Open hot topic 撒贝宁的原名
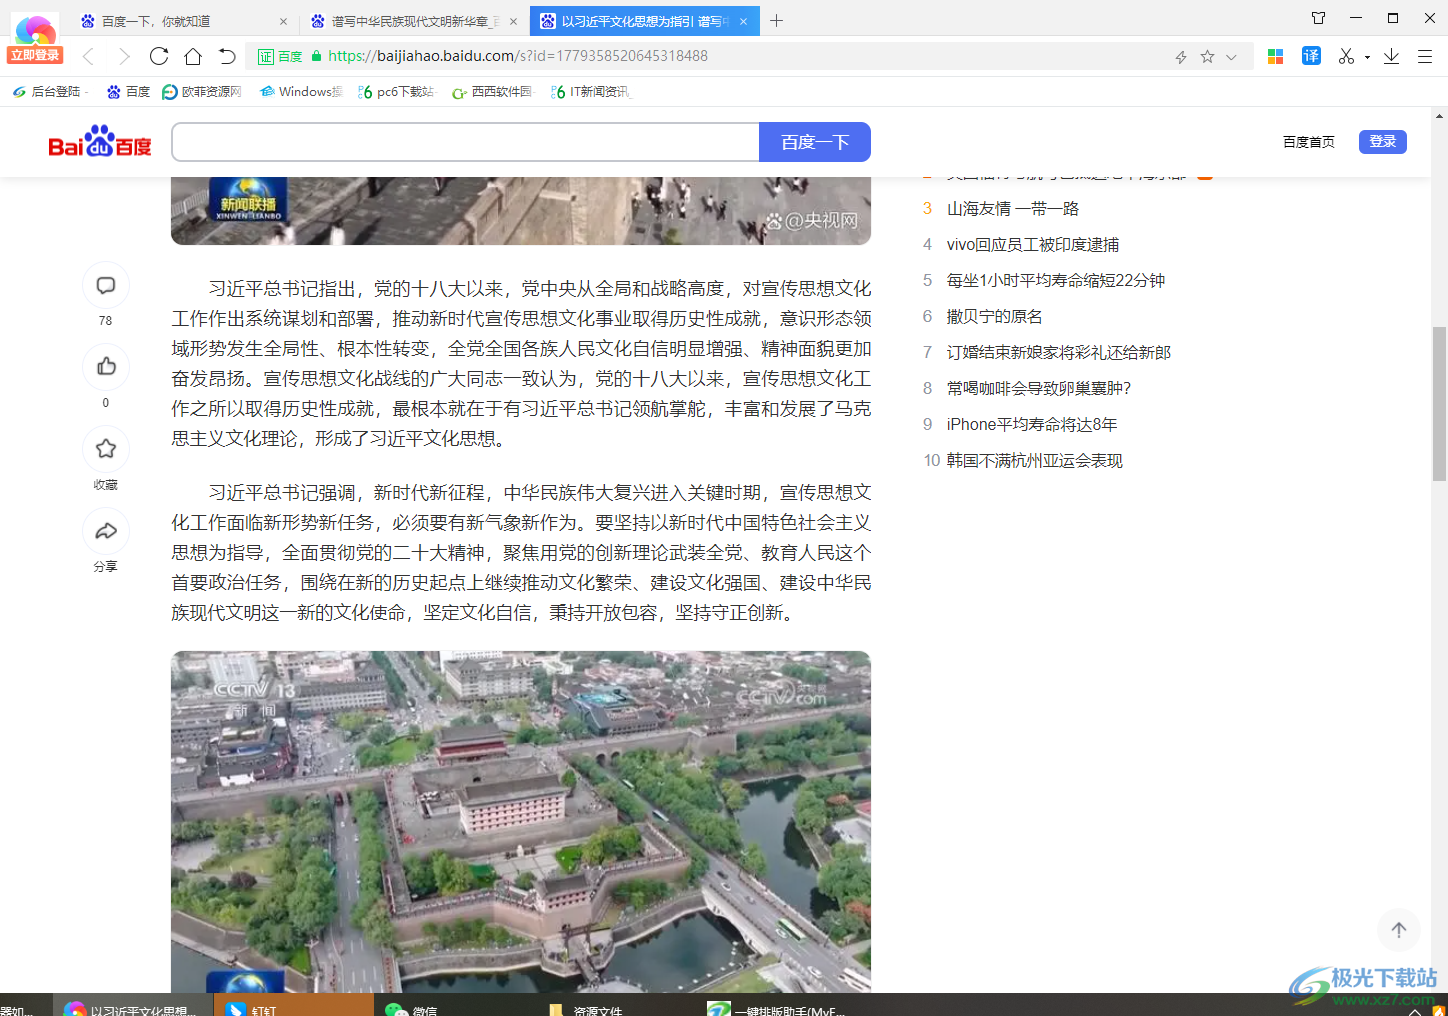 (995, 316)
